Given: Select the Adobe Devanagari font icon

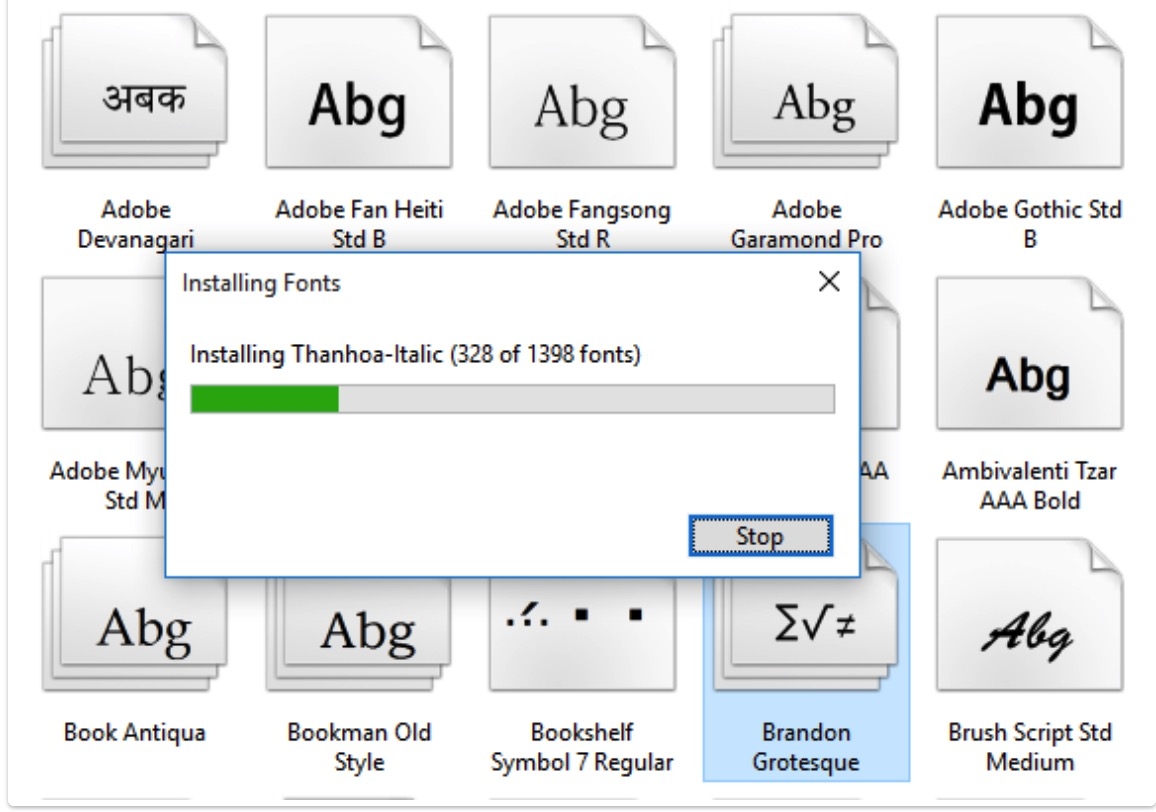Looking at the screenshot, I should click(135, 92).
